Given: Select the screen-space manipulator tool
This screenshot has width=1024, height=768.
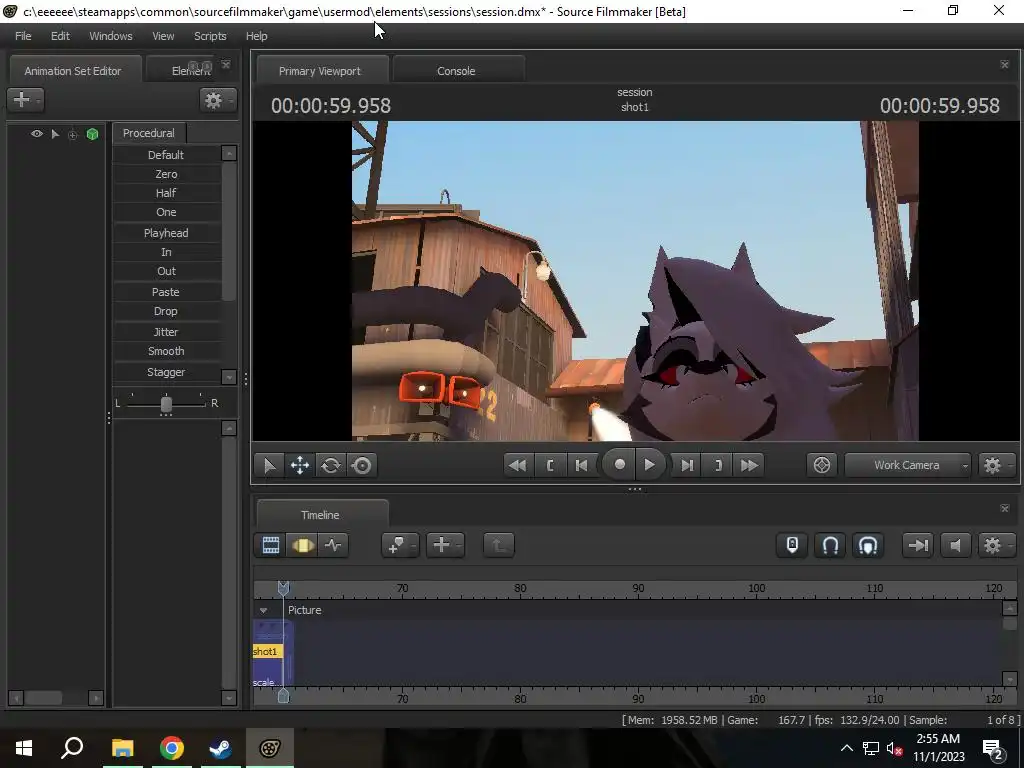Looking at the screenshot, I should tap(362, 465).
